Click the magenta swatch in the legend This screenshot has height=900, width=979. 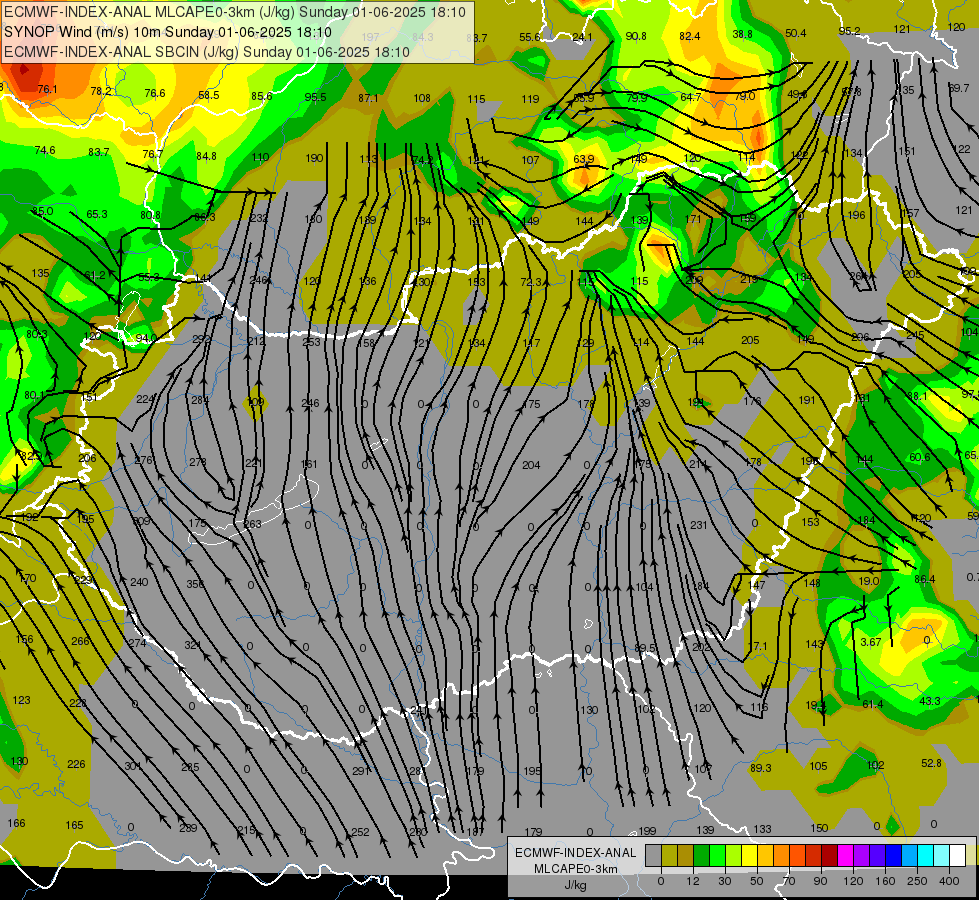pyautogui.click(x=846, y=855)
